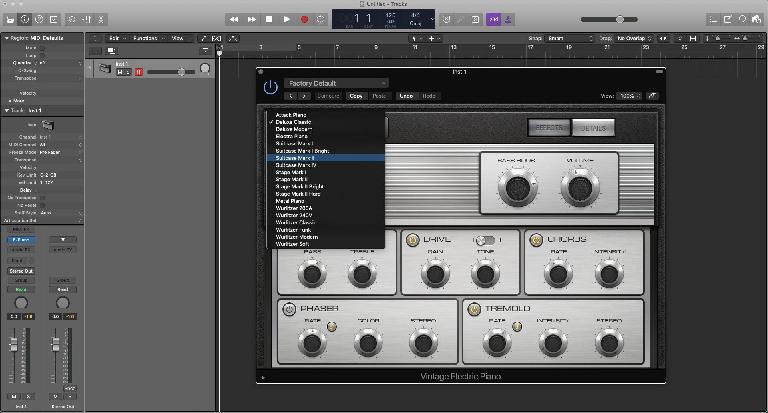768x413 pixels.
Task: Open Snap mode dropdown set to Smart
Action: pos(568,38)
